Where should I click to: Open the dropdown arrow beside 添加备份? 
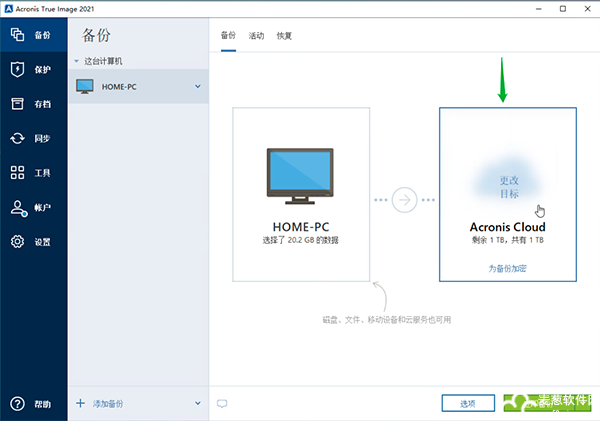198,403
